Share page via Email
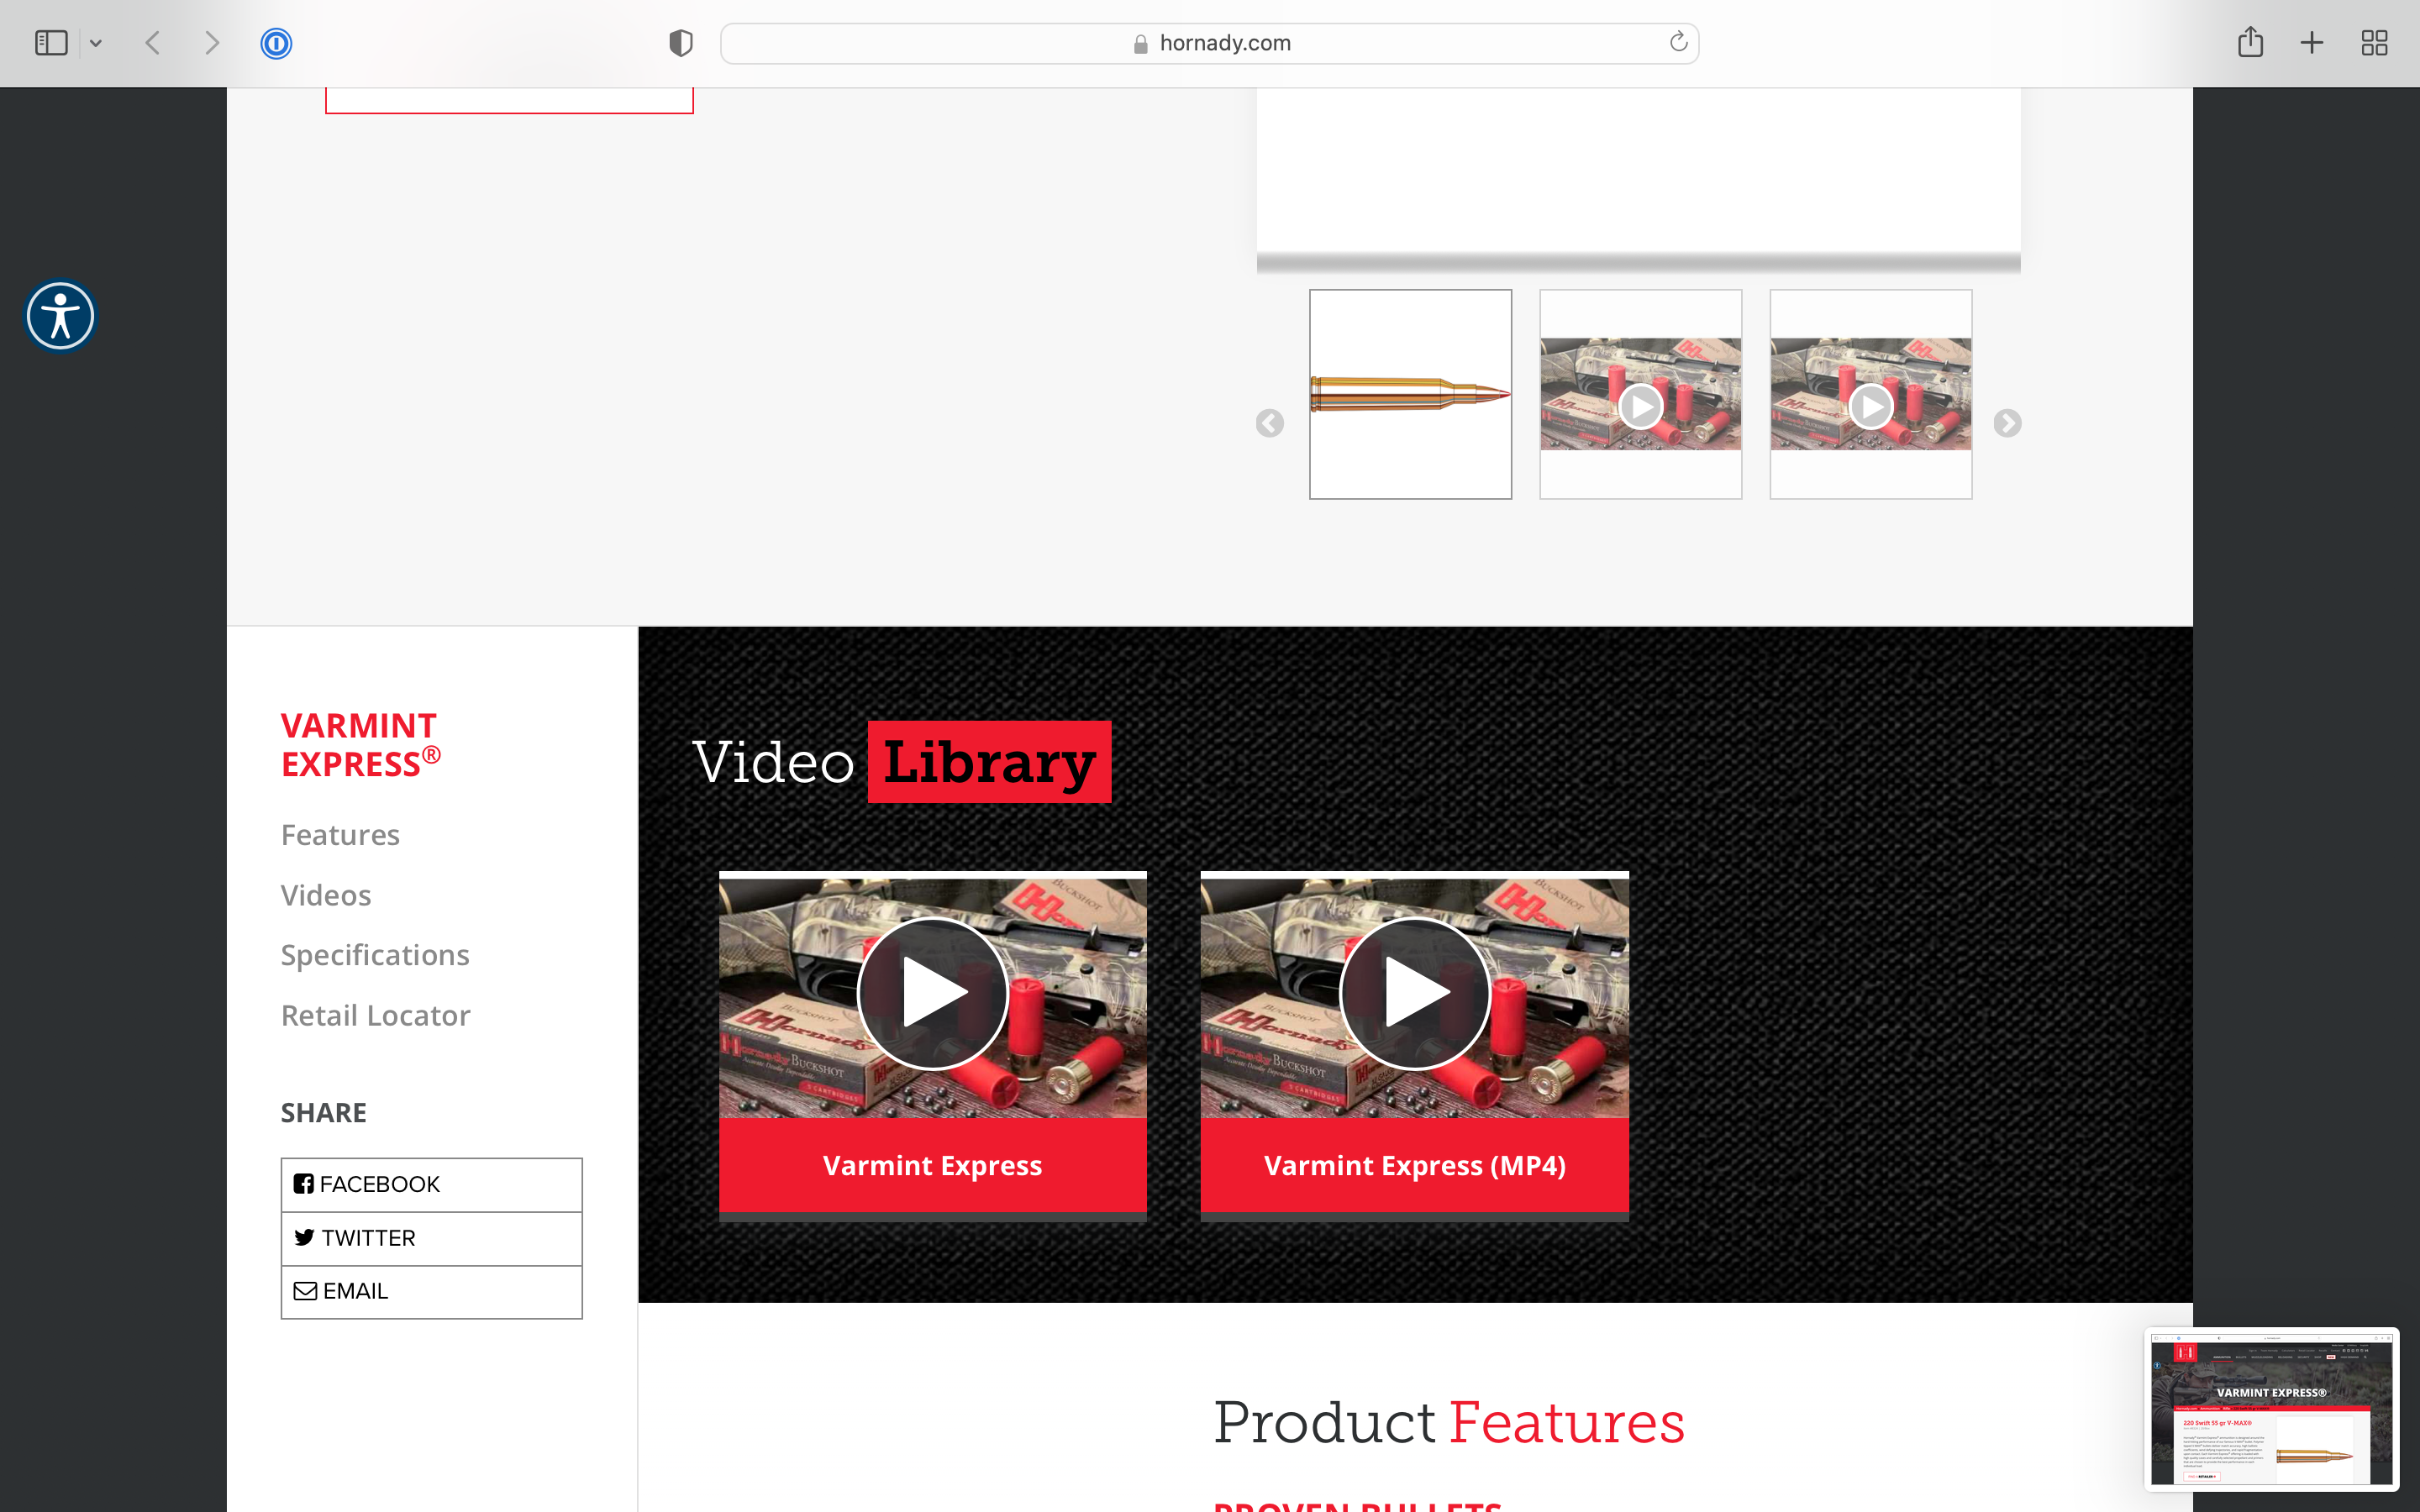2420x1512 pixels. coord(432,1291)
